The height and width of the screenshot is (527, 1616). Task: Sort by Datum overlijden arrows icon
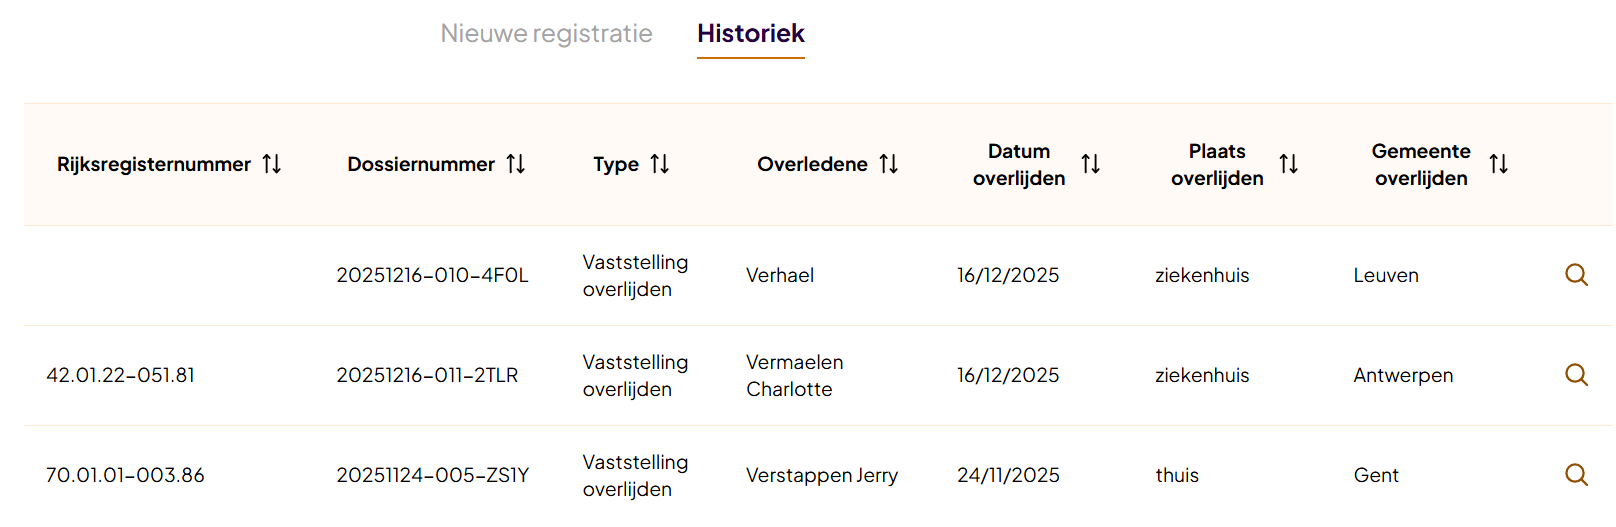pos(1091,164)
